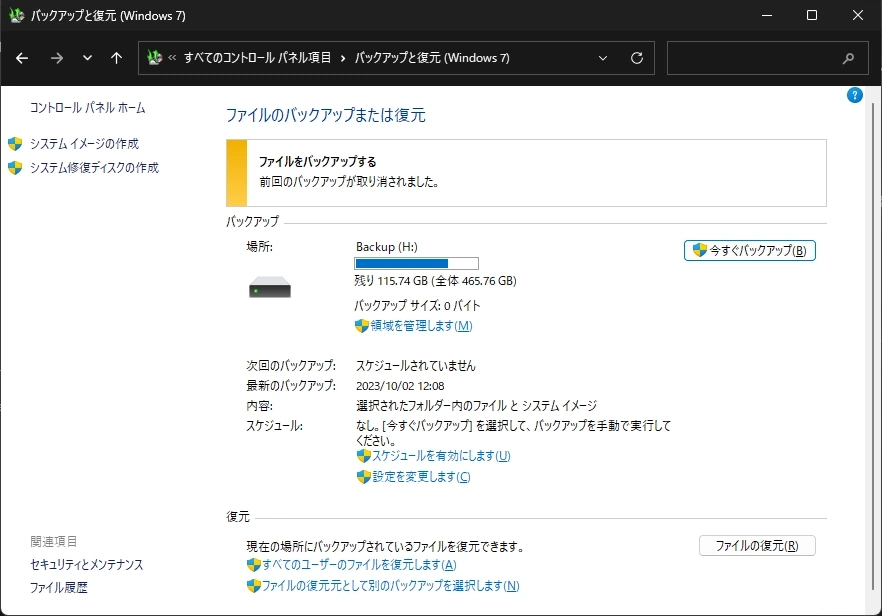Open help via the blue question mark icon
The height and width of the screenshot is (616, 882).
854,94
